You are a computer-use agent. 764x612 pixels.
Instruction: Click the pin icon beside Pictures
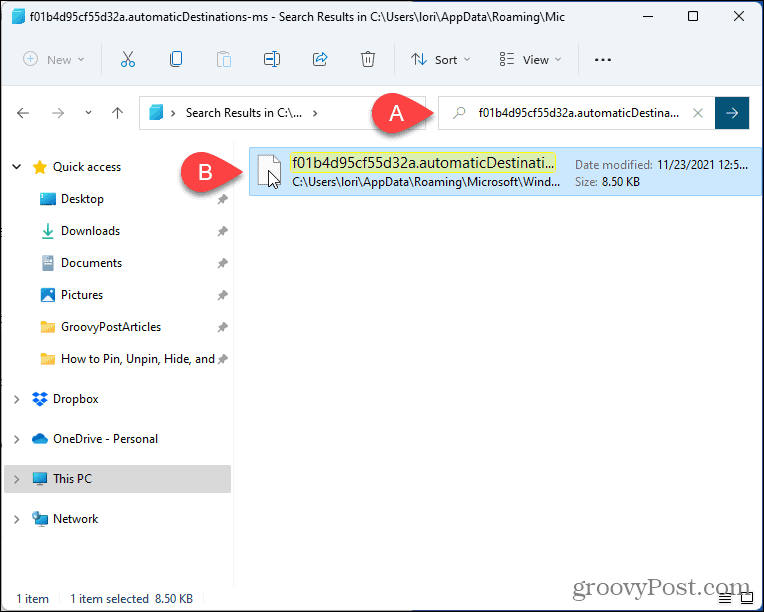pyautogui.click(x=222, y=295)
